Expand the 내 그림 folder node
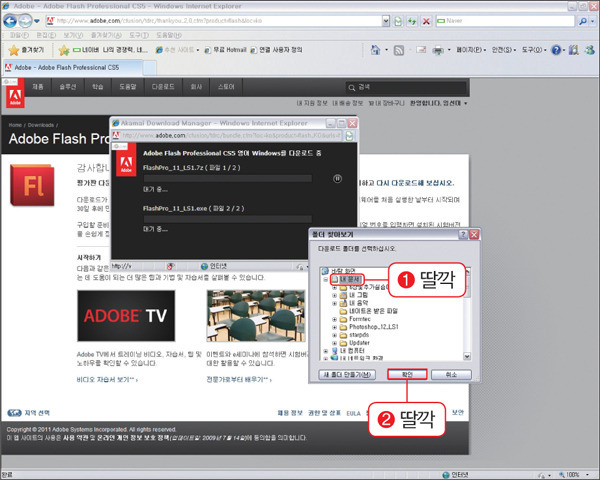Screen dimensions: 600x480 coord(334,295)
